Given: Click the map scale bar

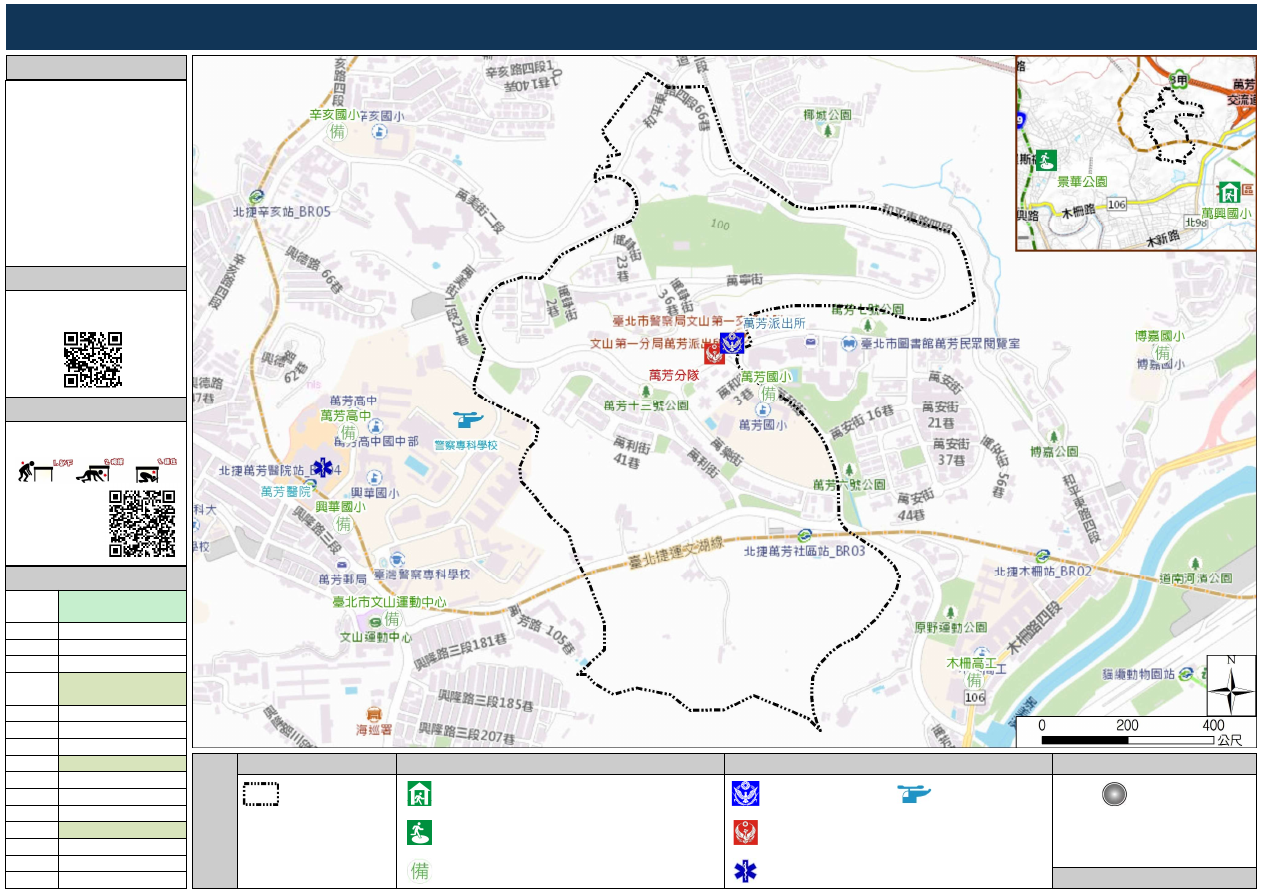Looking at the screenshot, I should pos(1128,740).
